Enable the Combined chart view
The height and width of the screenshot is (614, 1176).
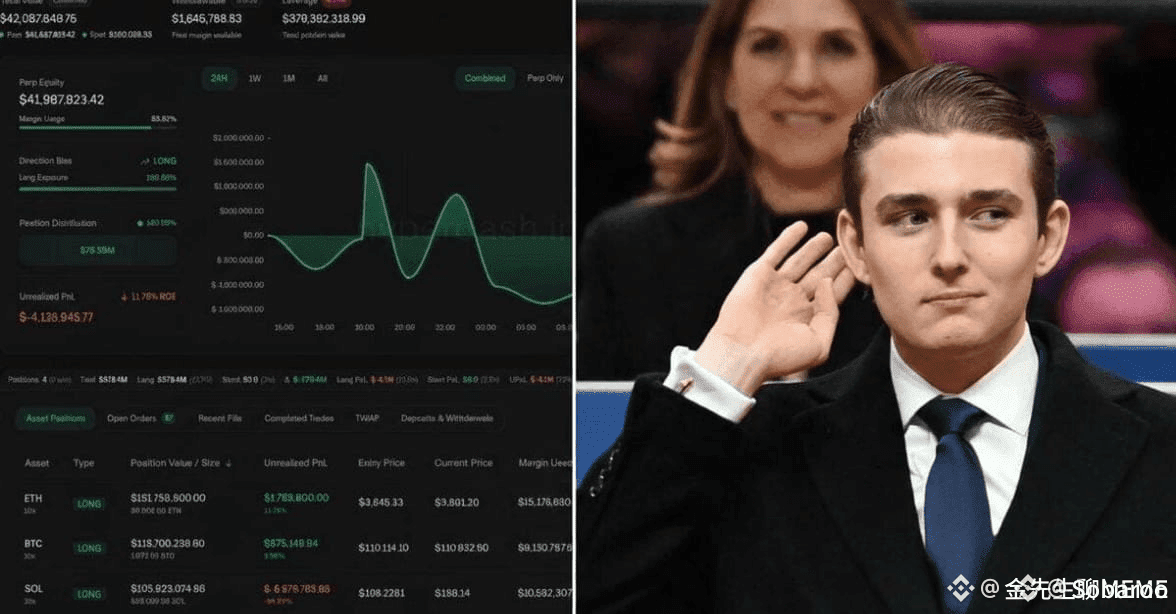pyautogui.click(x=485, y=79)
